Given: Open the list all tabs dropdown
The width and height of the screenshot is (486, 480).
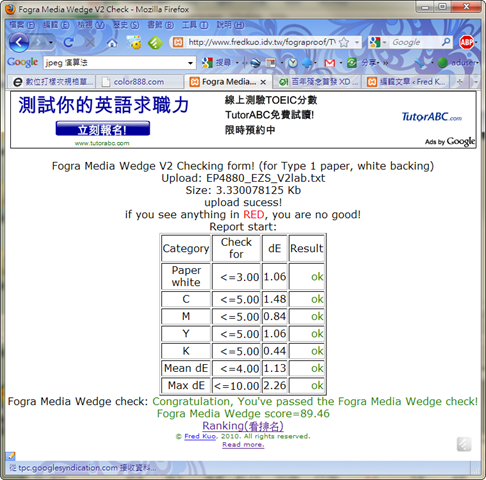Looking at the screenshot, I should coord(476,82).
